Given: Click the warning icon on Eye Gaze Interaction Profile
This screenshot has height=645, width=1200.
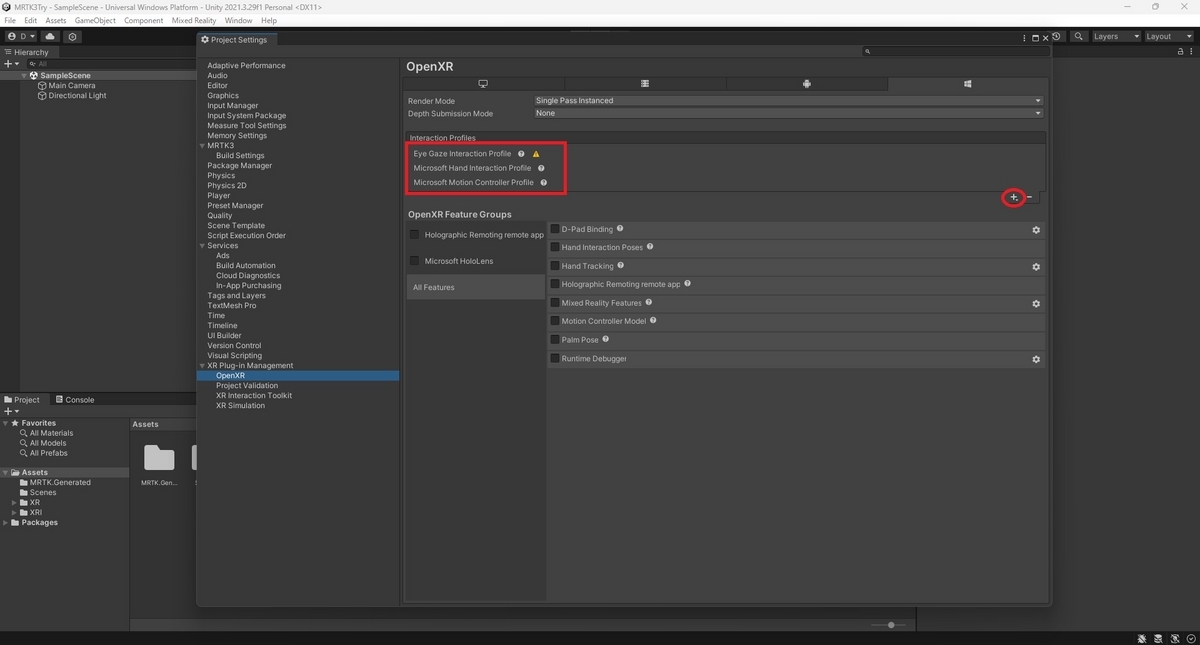Looking at the screenshot, I should point(536,154).
